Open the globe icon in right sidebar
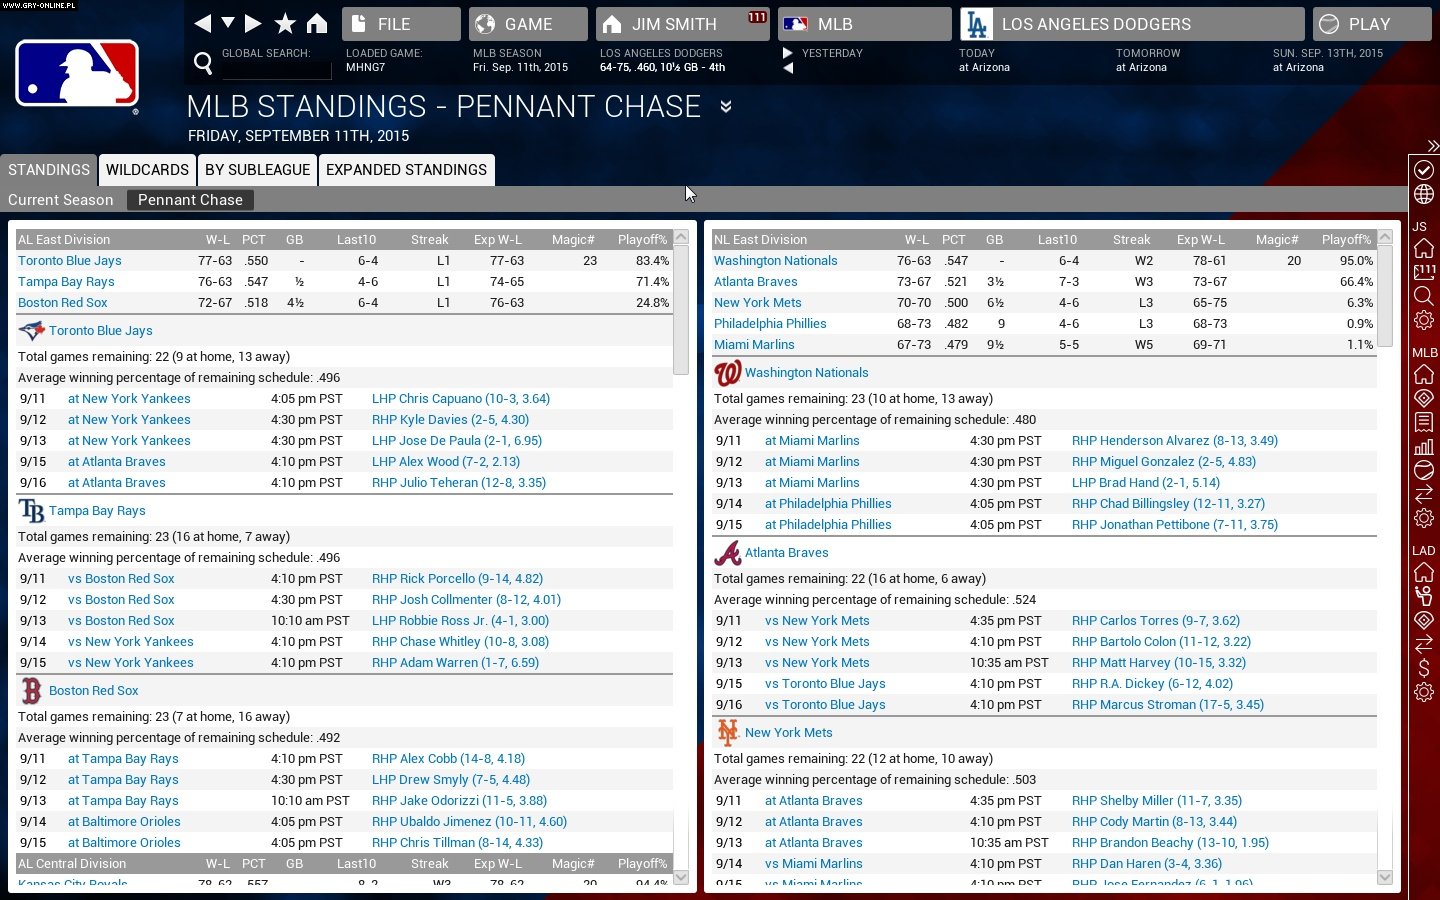 pyautogui.click(x=1424, y=194)
